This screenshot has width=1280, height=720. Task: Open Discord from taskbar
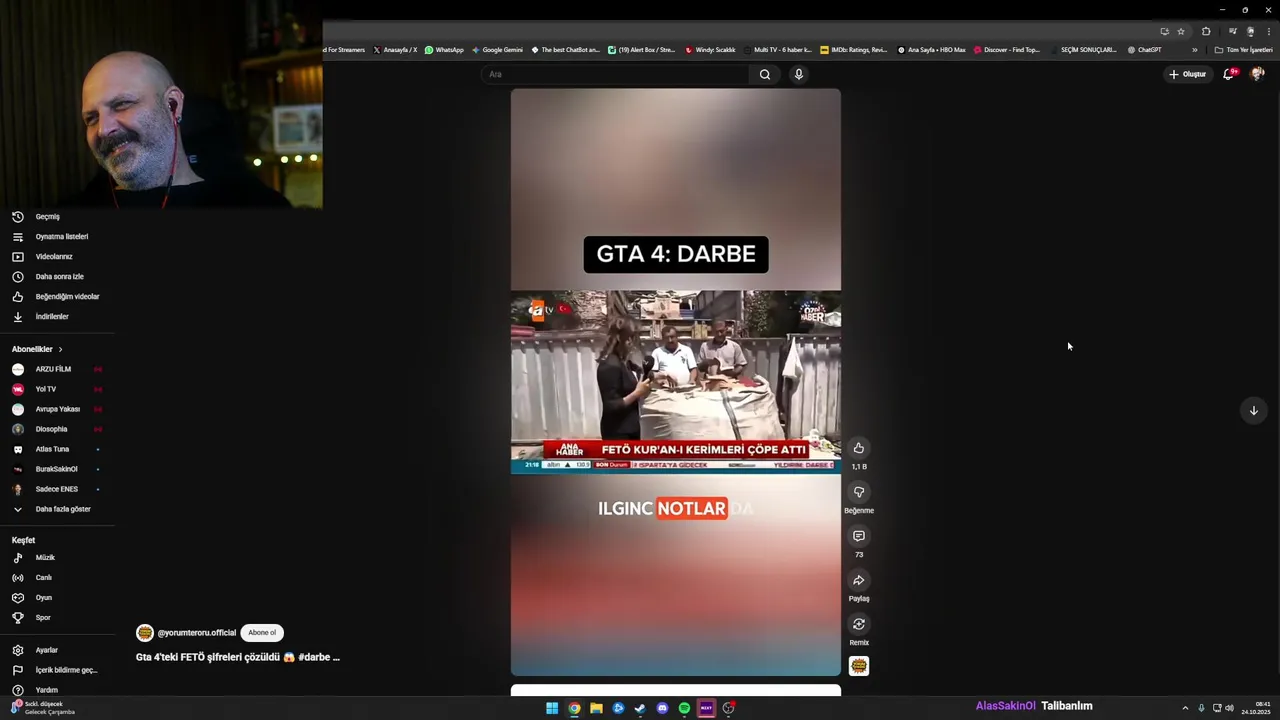662,708
